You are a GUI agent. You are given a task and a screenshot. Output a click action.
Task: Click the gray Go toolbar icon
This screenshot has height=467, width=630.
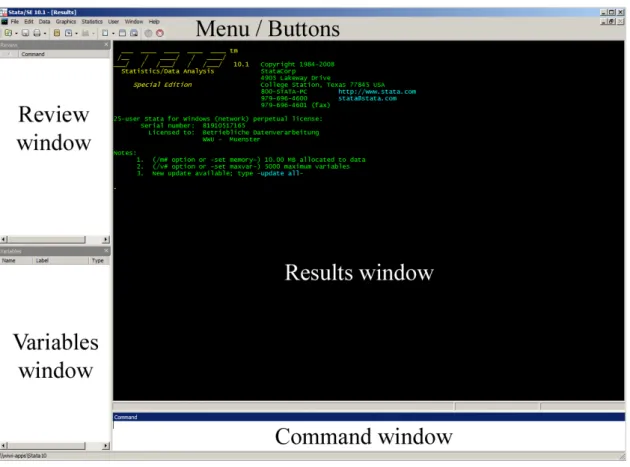148,33
